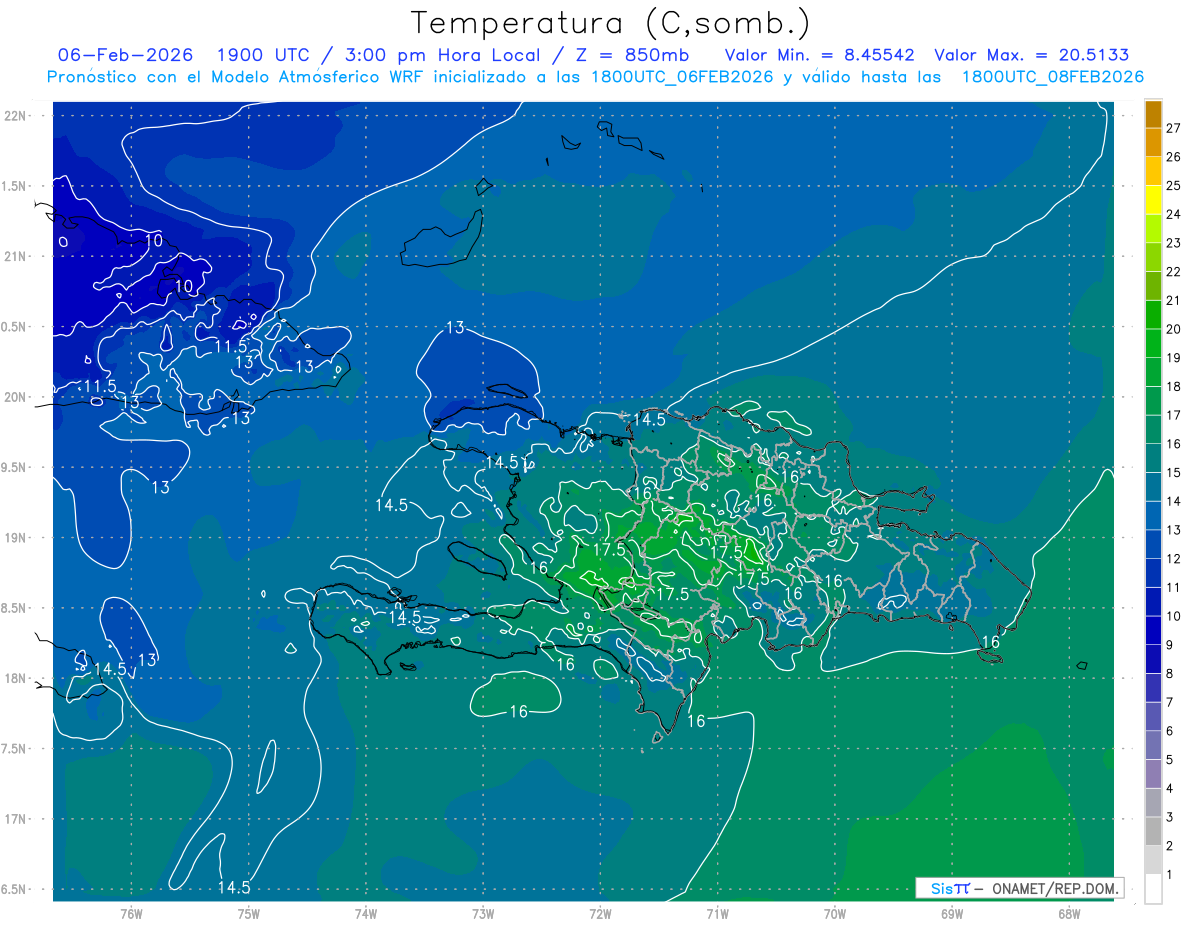Click the 18N latitude axis label
Image resolution: width=1200 pixels, height=927 pixels.
[x=16, y=678]
